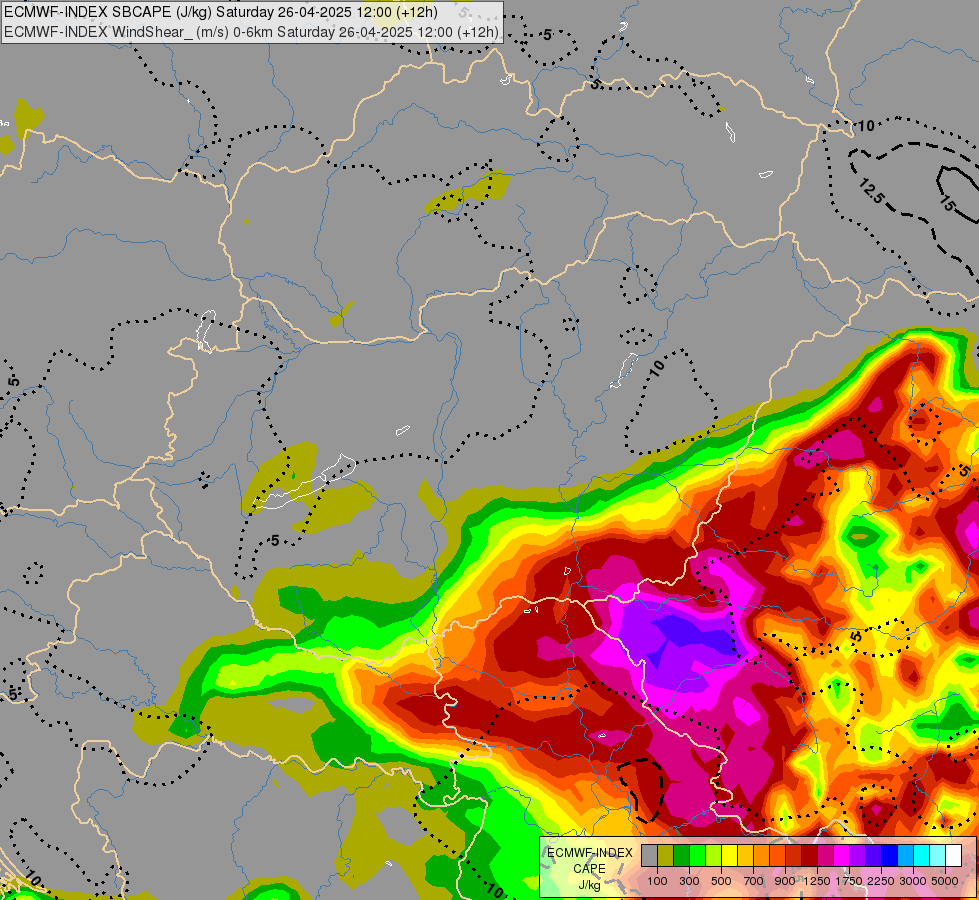
Task: Select the bright green legend swatch after 300
Action: (697, 856)
